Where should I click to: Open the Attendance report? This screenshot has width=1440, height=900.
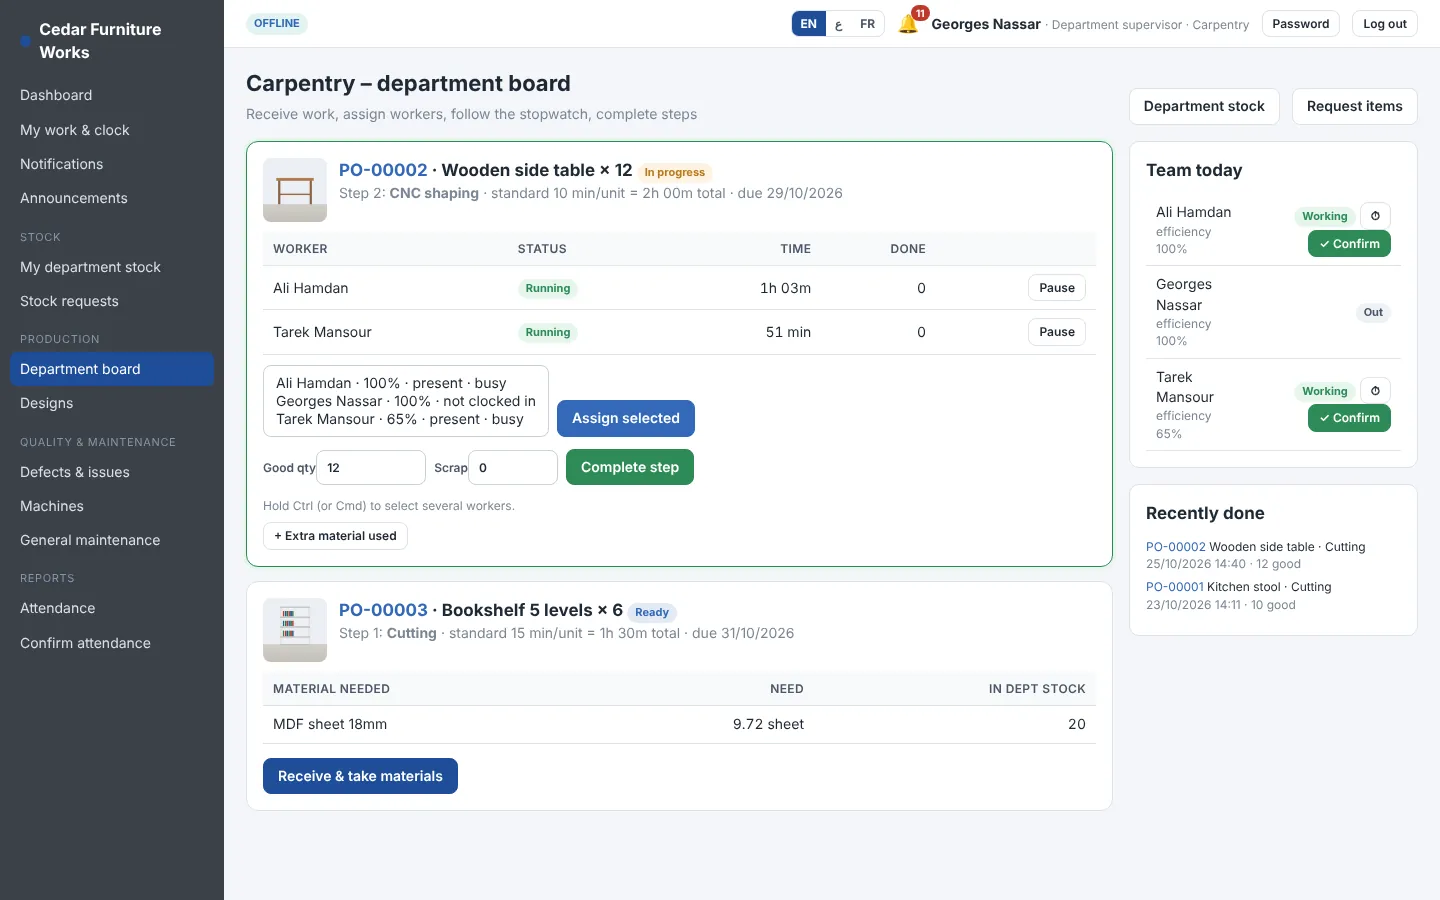(112, 608)
